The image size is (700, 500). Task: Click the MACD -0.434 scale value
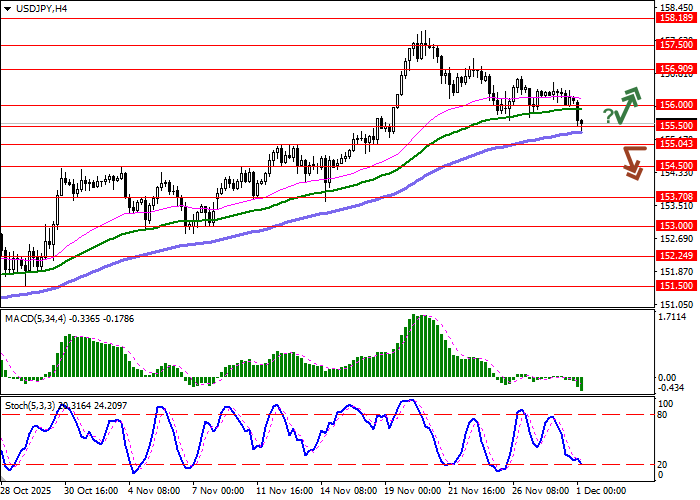[x=671, y=388]
